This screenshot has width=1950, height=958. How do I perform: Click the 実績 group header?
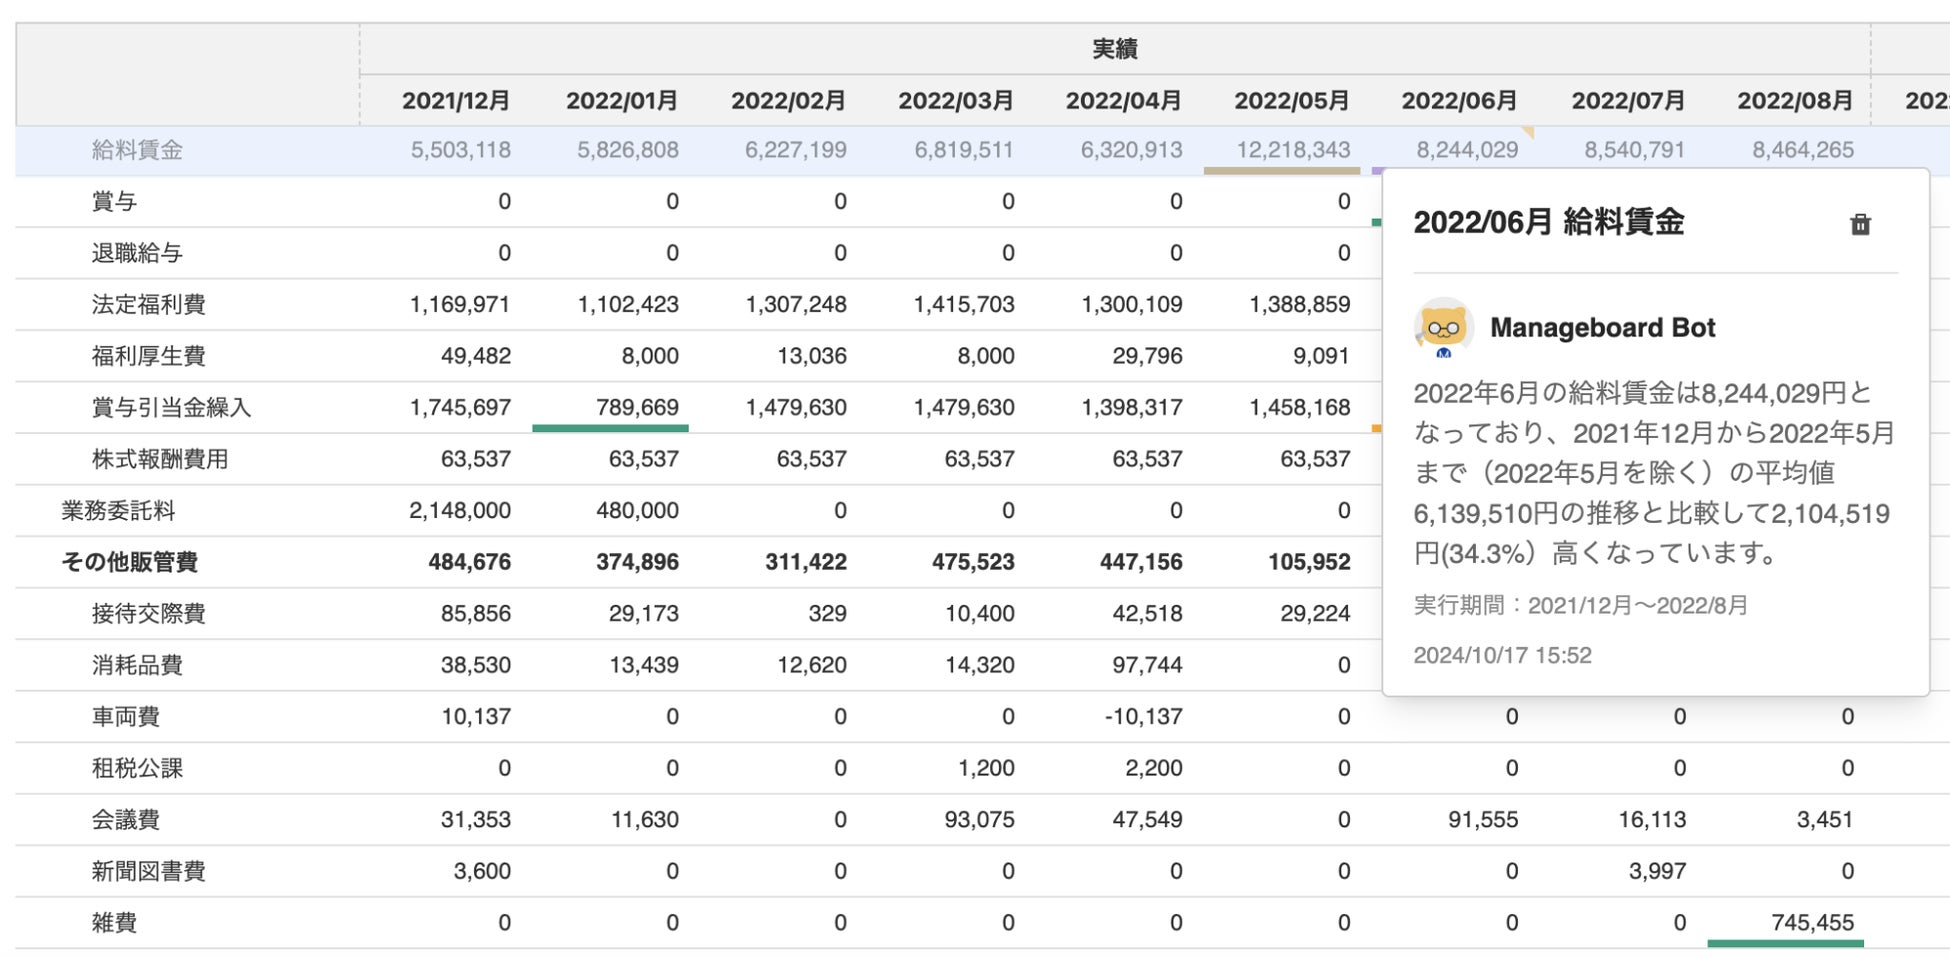(1114, 49)
